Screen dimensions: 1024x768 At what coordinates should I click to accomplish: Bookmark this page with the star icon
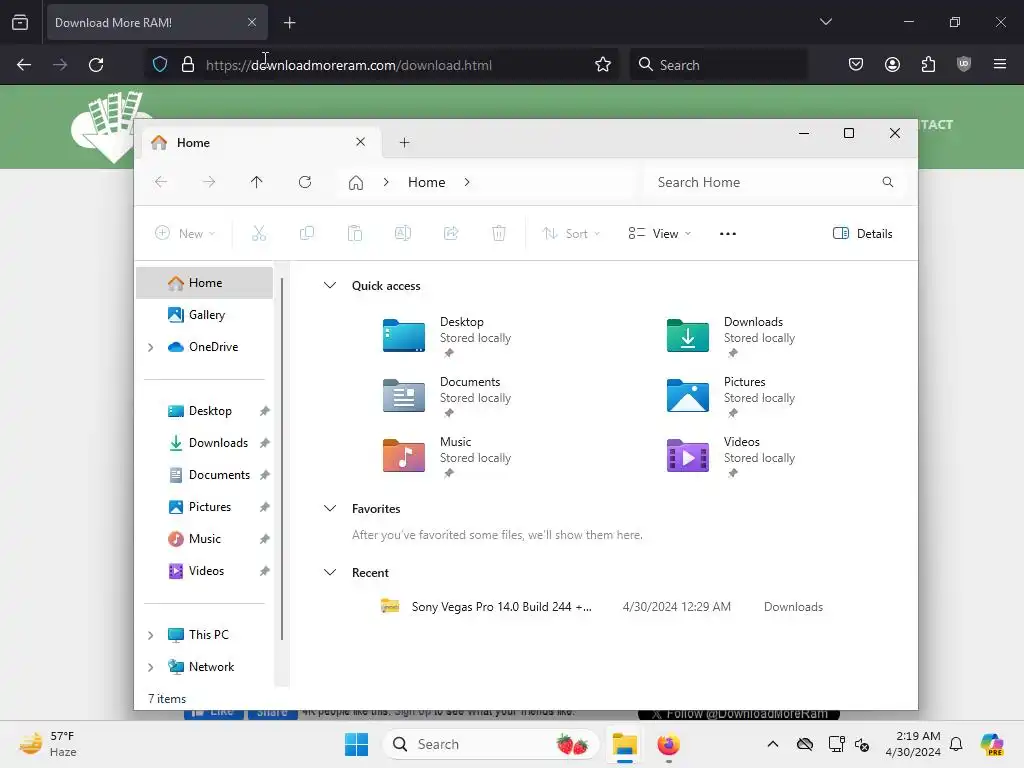pyautogui.click(x=603, y=65)
